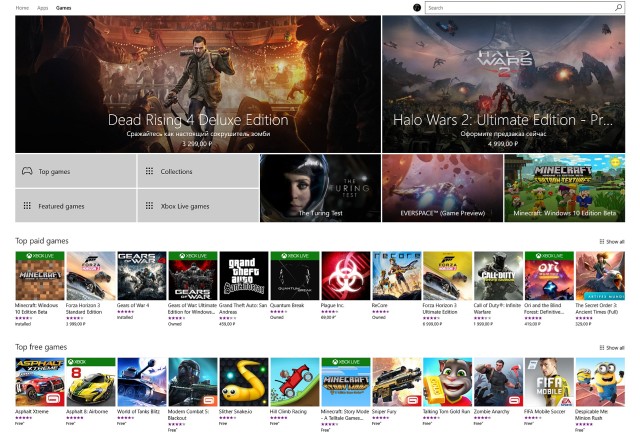
Task: Open EVERSPACE Game Preview tile
Action: 442,188
